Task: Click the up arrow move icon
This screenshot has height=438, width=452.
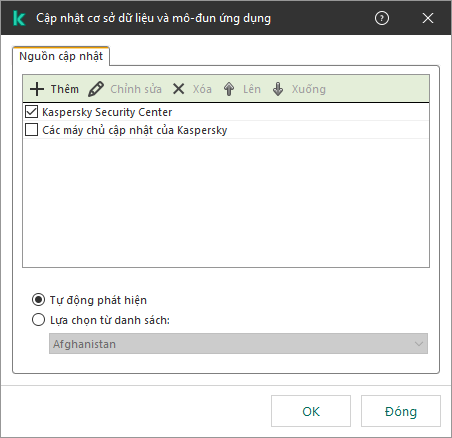Action: tap(229, 89)
